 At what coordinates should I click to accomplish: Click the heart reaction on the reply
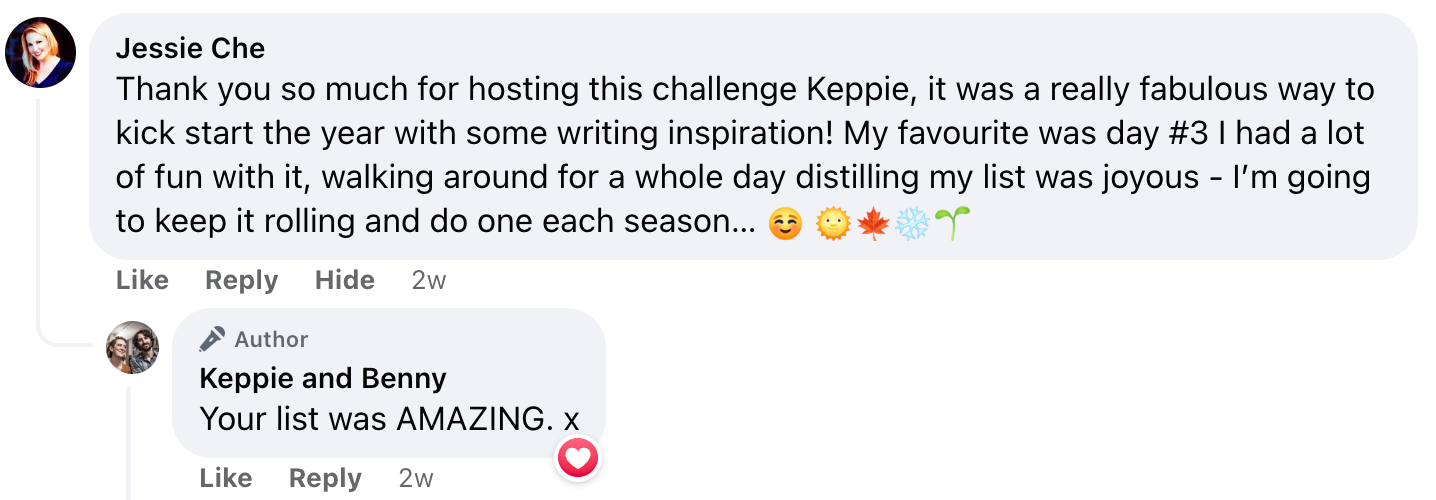(x=578, y=459)
